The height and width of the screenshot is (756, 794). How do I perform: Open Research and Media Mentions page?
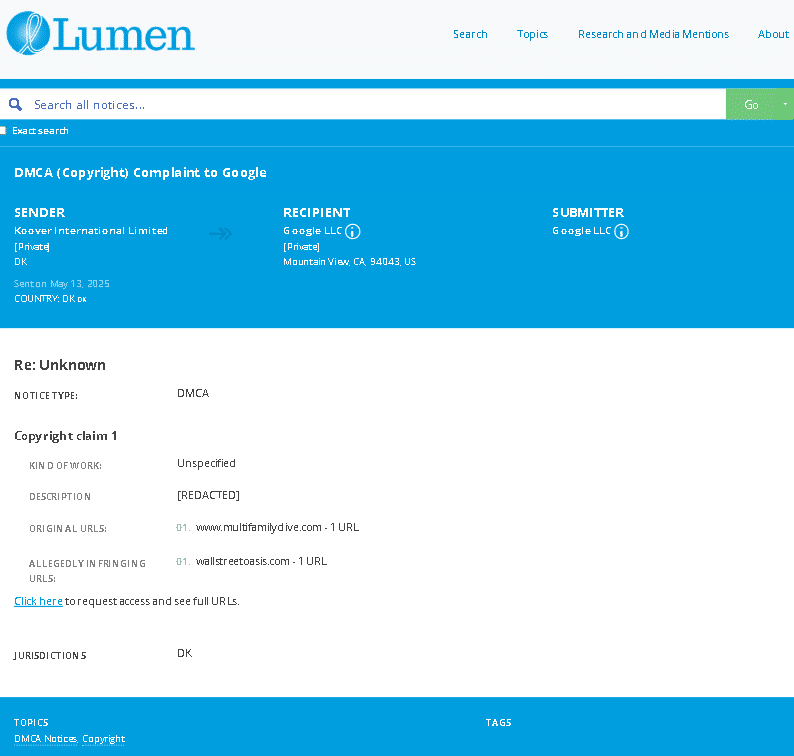tap(653, 34)
